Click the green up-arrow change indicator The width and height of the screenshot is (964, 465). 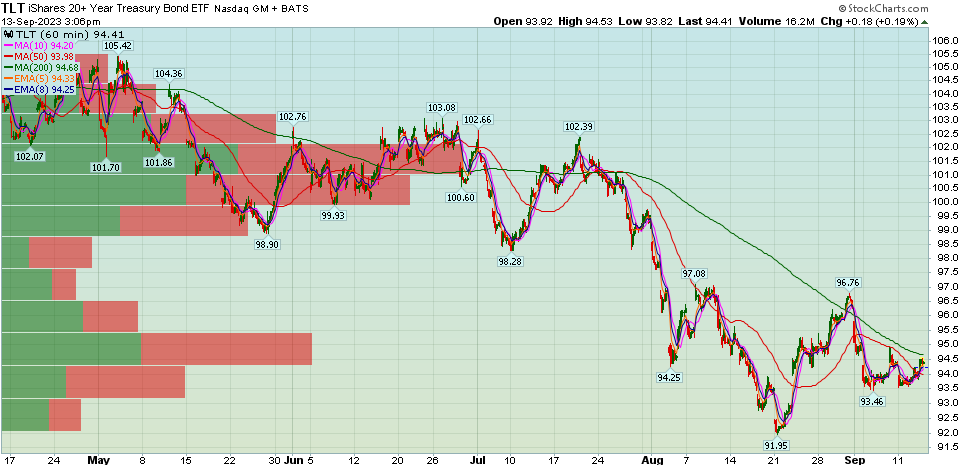(925, 22)
